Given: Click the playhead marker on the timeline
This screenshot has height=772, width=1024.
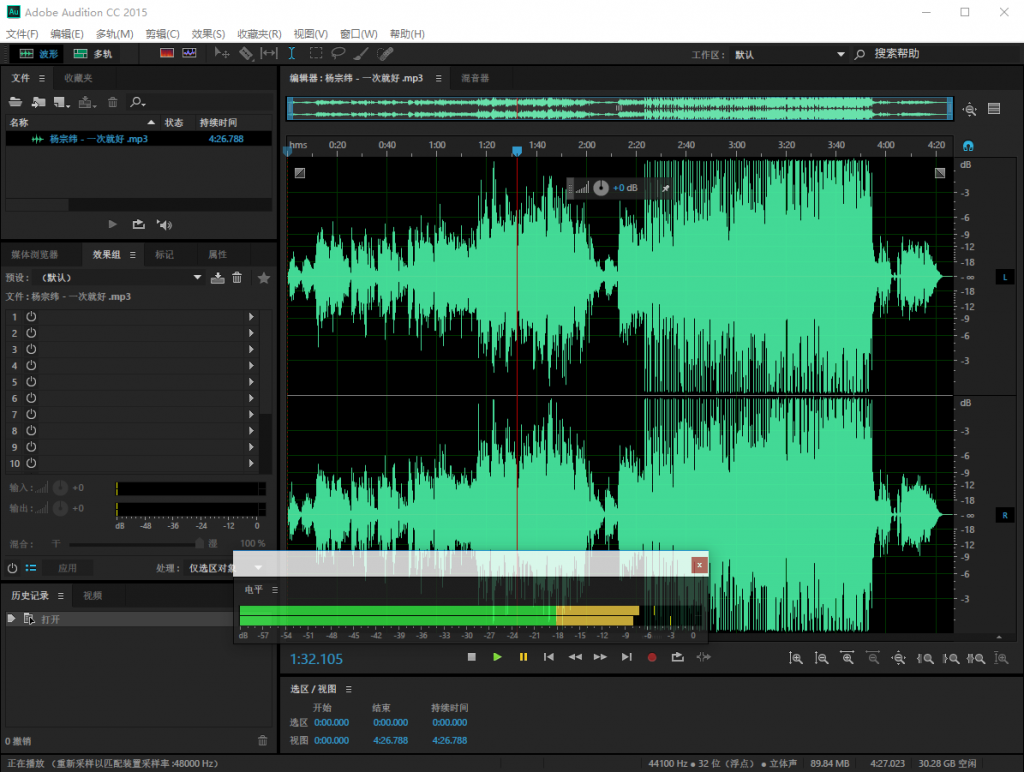Looking at the screenshot, I should click(x=517, y=151).
